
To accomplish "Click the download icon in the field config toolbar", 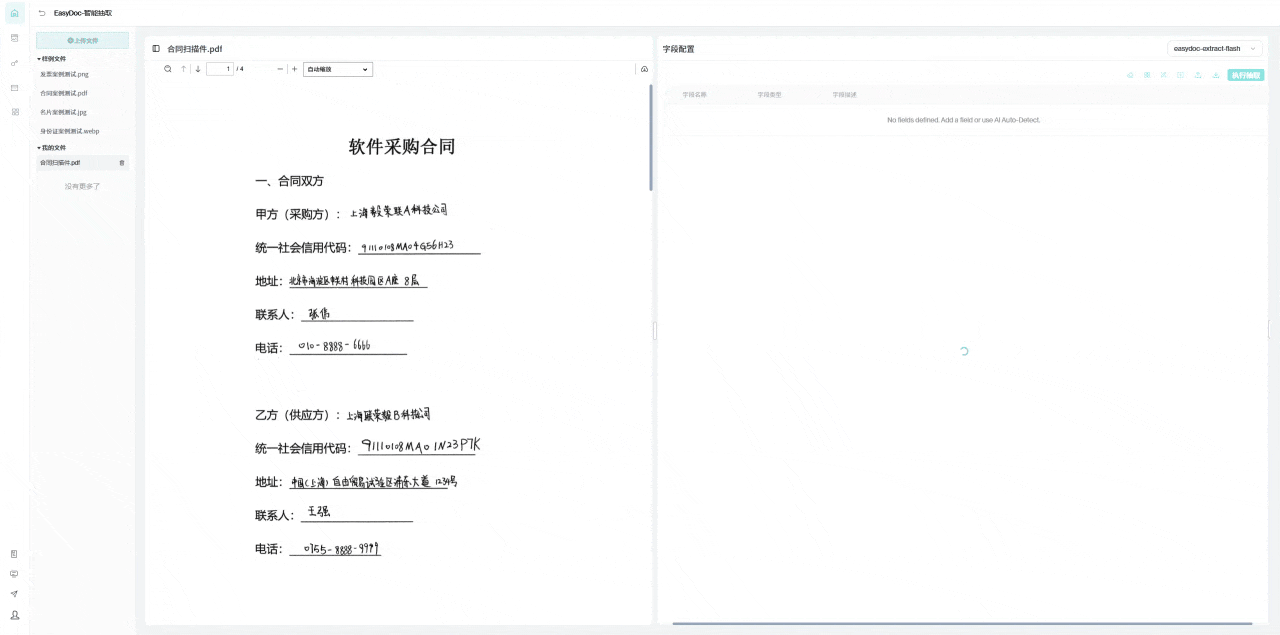I will (x=1215, y=75).
